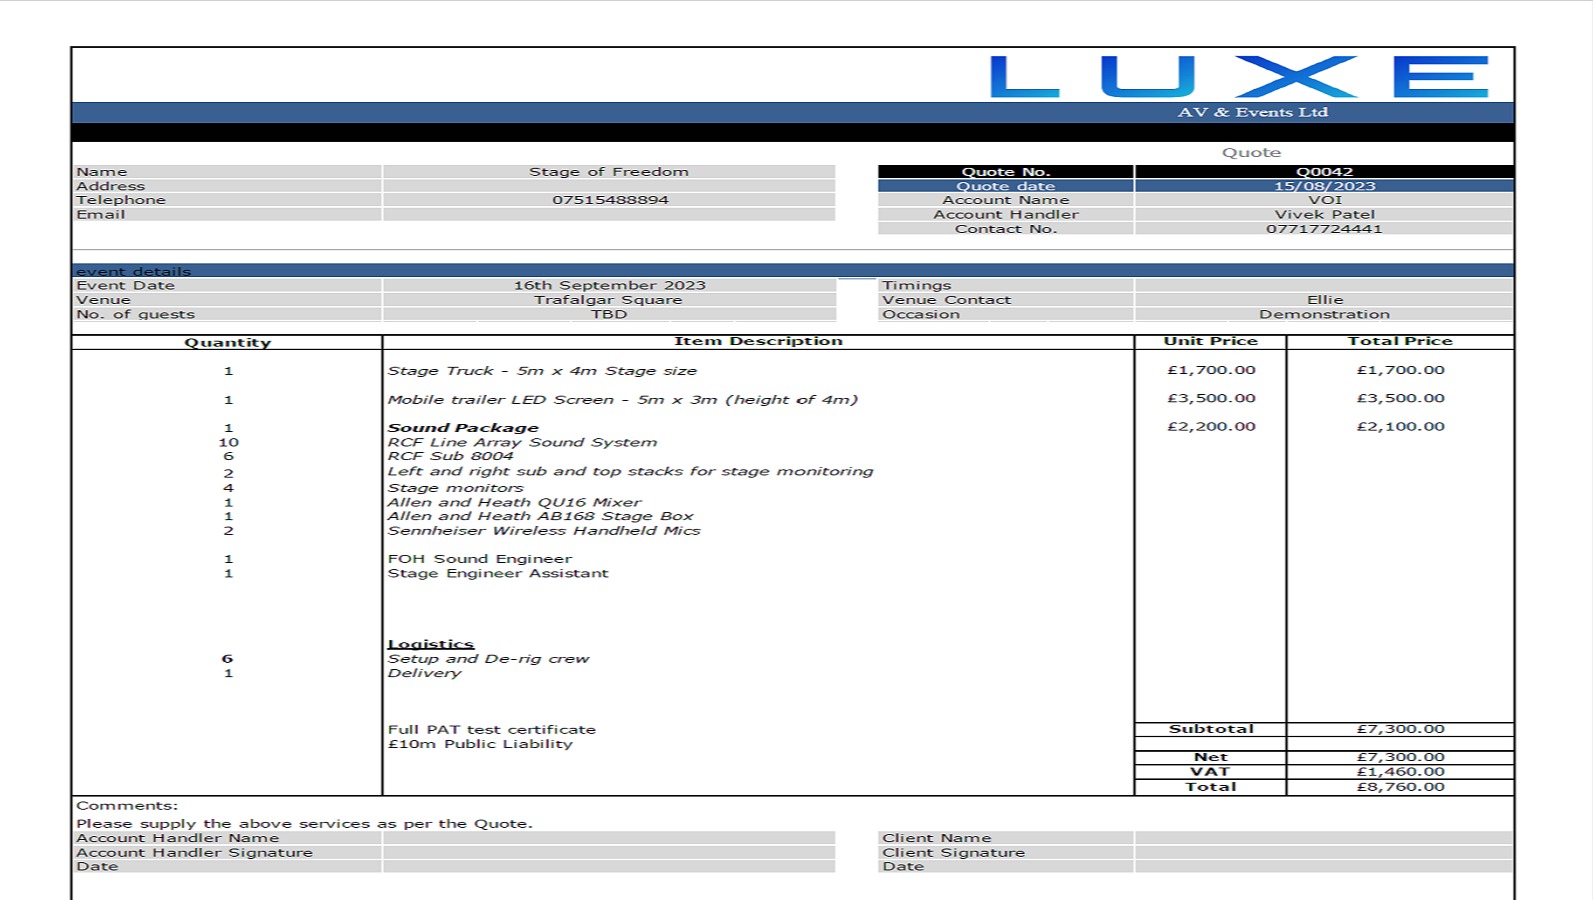This screenshot has height=900, width=1593.
Task: Click the quantity 10 for RCF Line Array
Action: pyautogui.click(x=228, y=442)
